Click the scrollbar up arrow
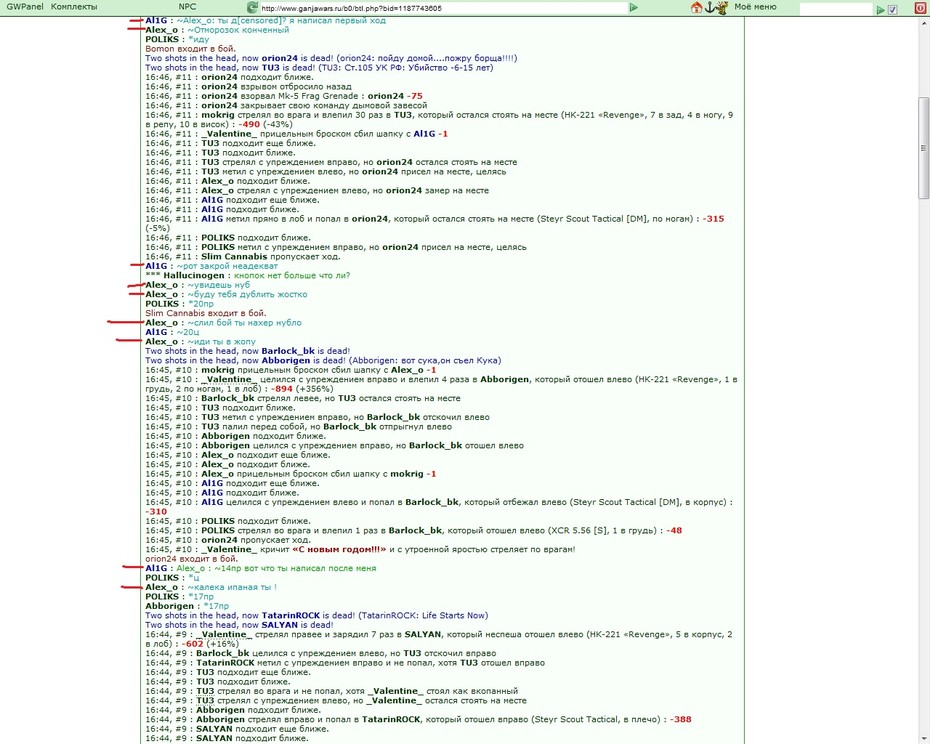The height and width of the screenshot is (744, 930). (923, 24)
